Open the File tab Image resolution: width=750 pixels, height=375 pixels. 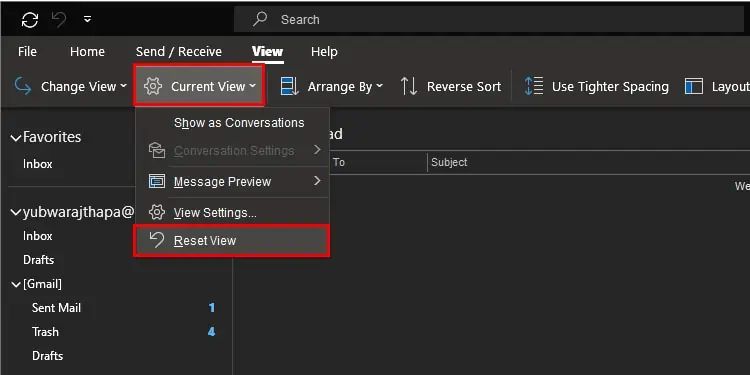27,52
